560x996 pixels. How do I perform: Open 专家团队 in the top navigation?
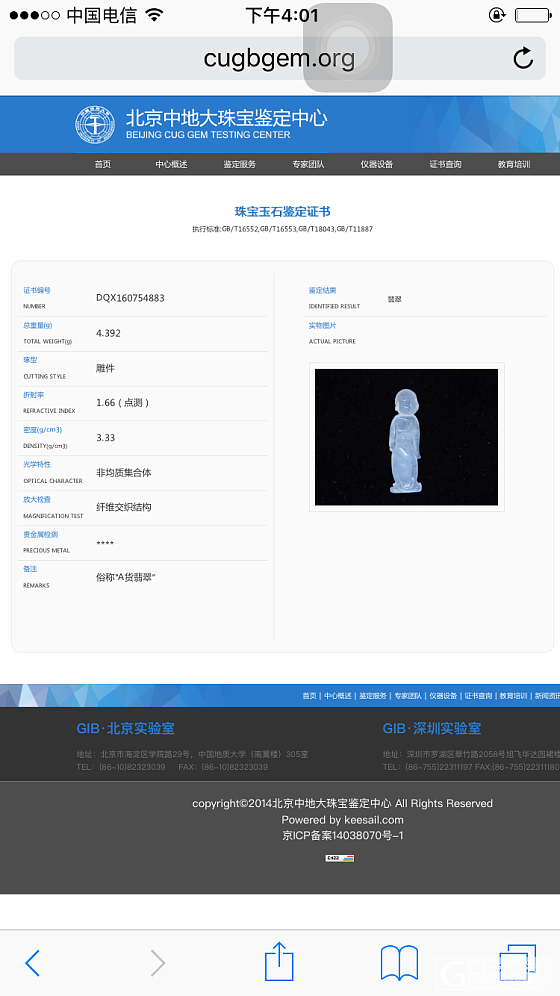click(x=308, y=164)
